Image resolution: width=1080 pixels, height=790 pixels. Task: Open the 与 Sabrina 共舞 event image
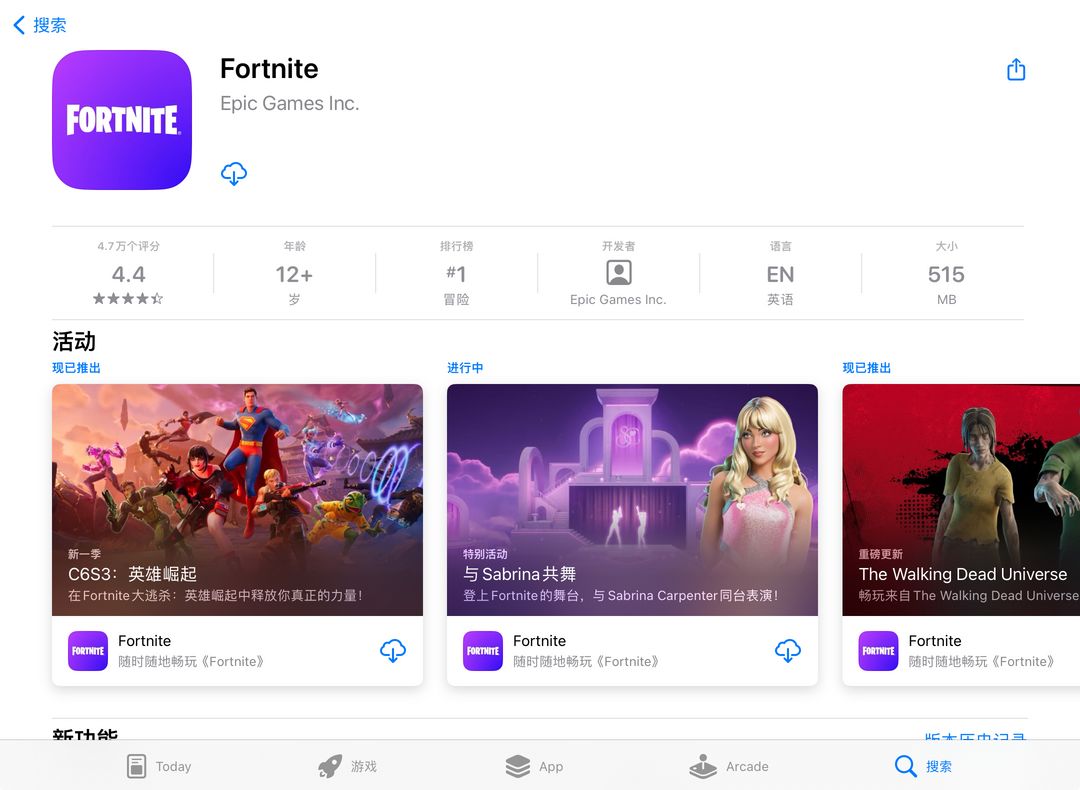[632, 500]
